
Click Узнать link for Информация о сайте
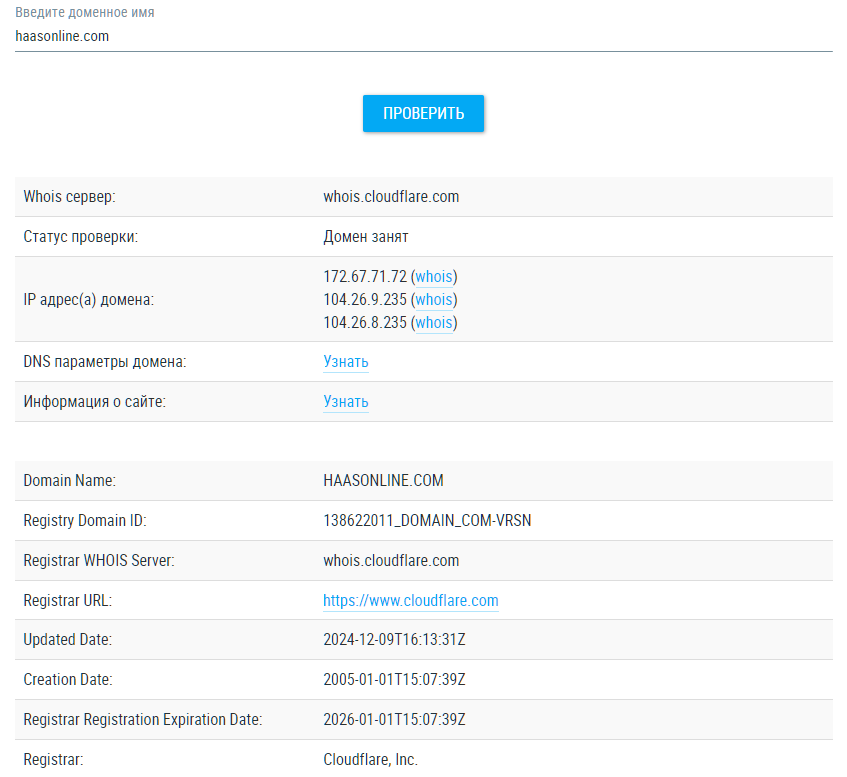(x=346, y=401)
